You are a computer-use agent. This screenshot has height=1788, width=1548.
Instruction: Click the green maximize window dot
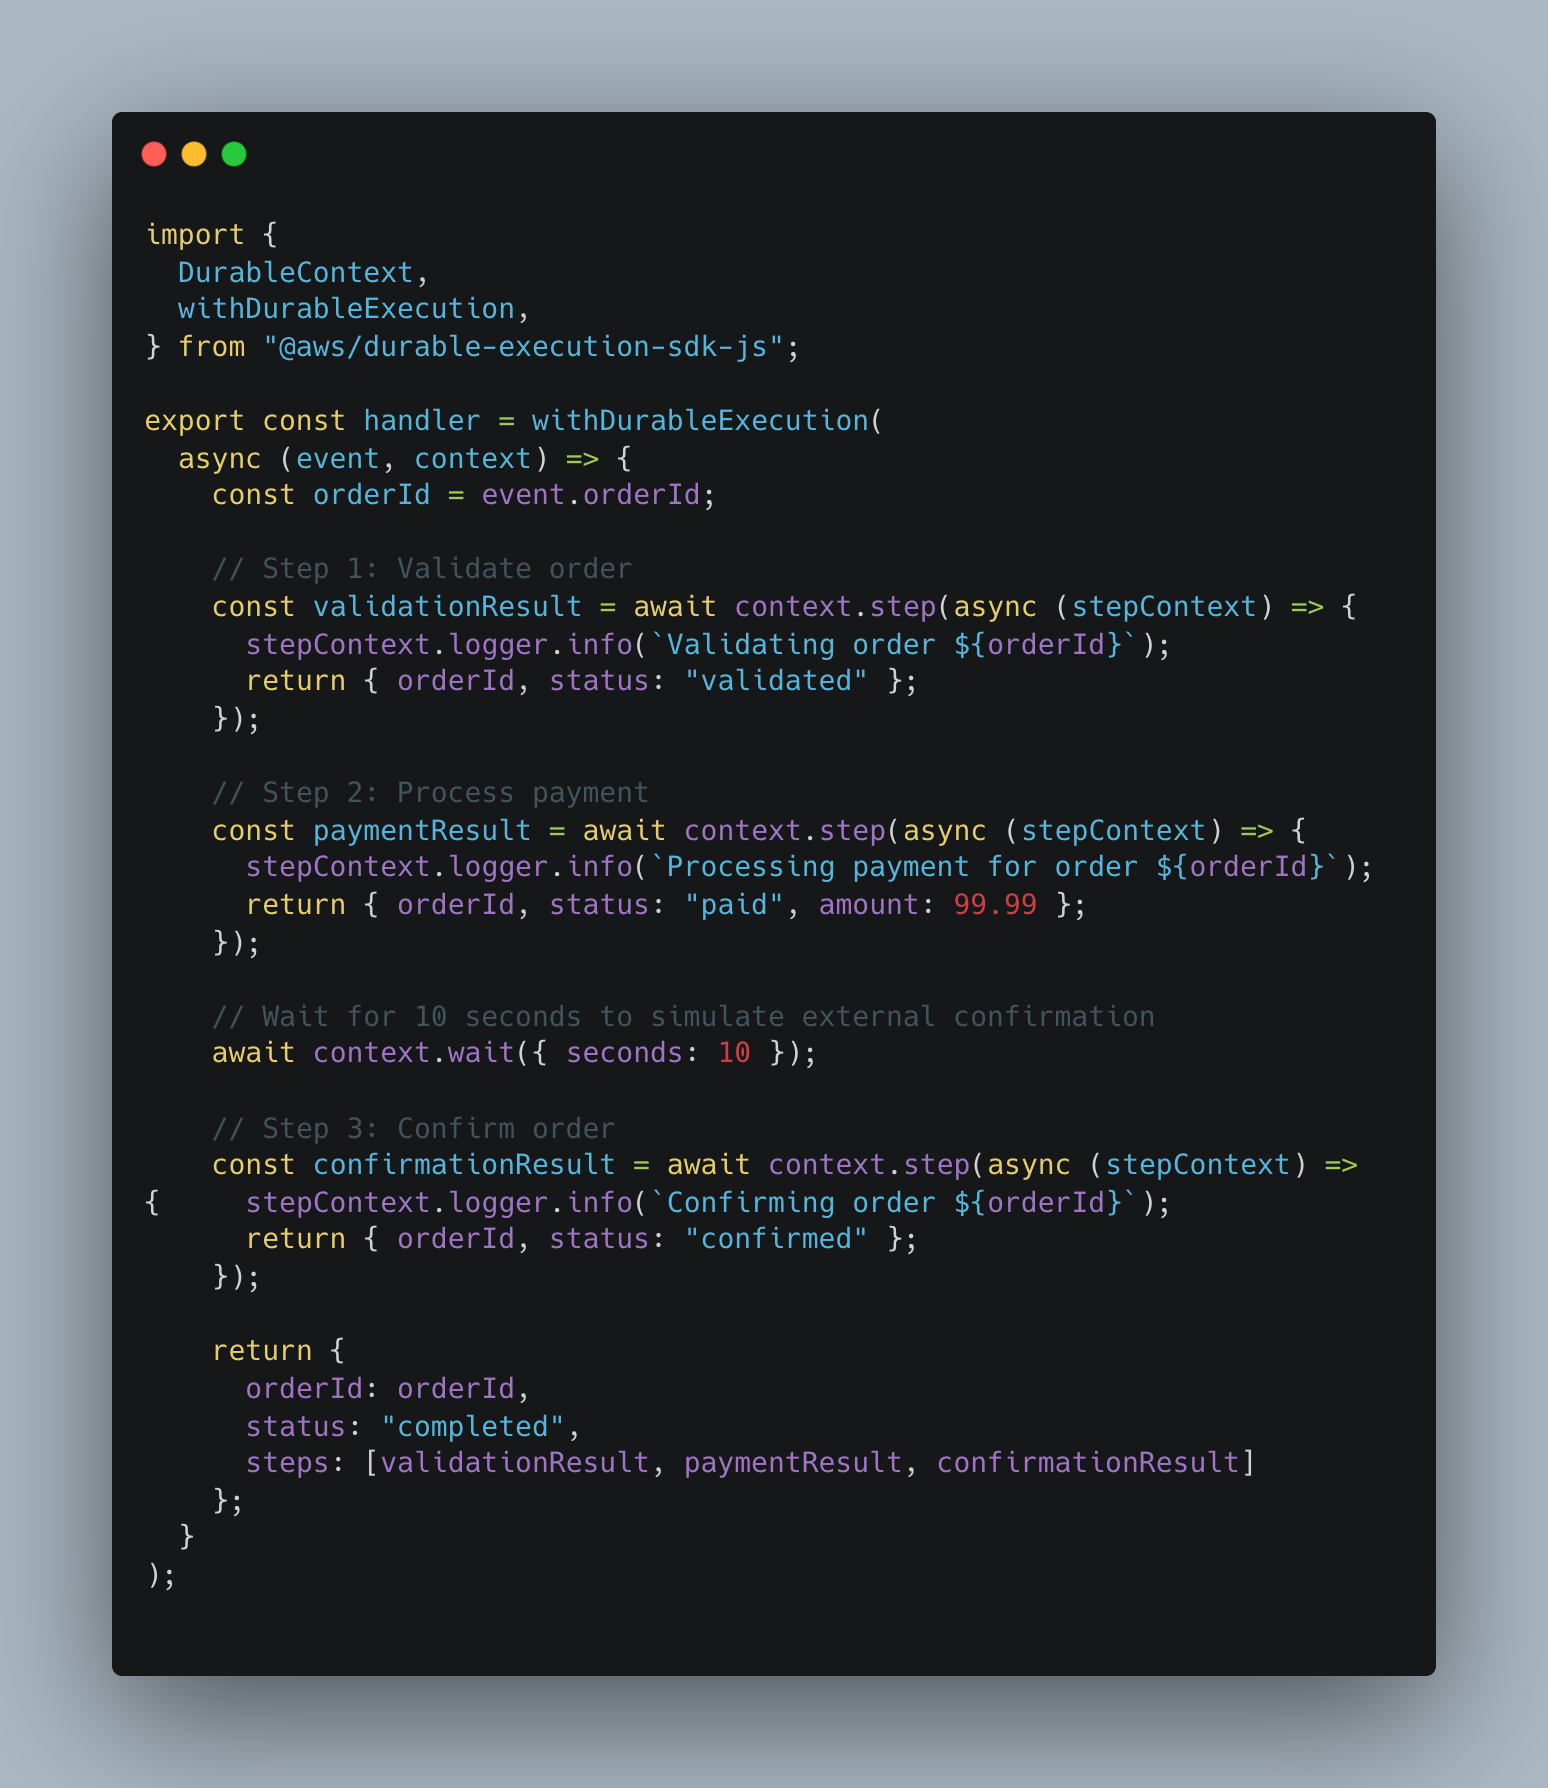point(234,154)
